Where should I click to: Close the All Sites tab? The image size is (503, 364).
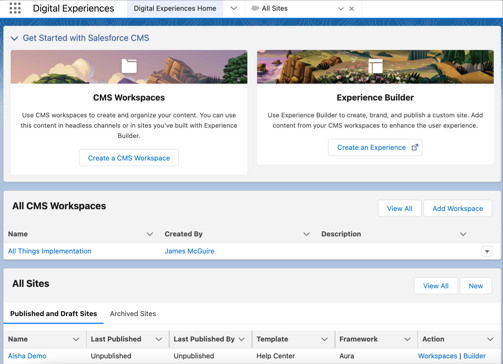[351, 9]
